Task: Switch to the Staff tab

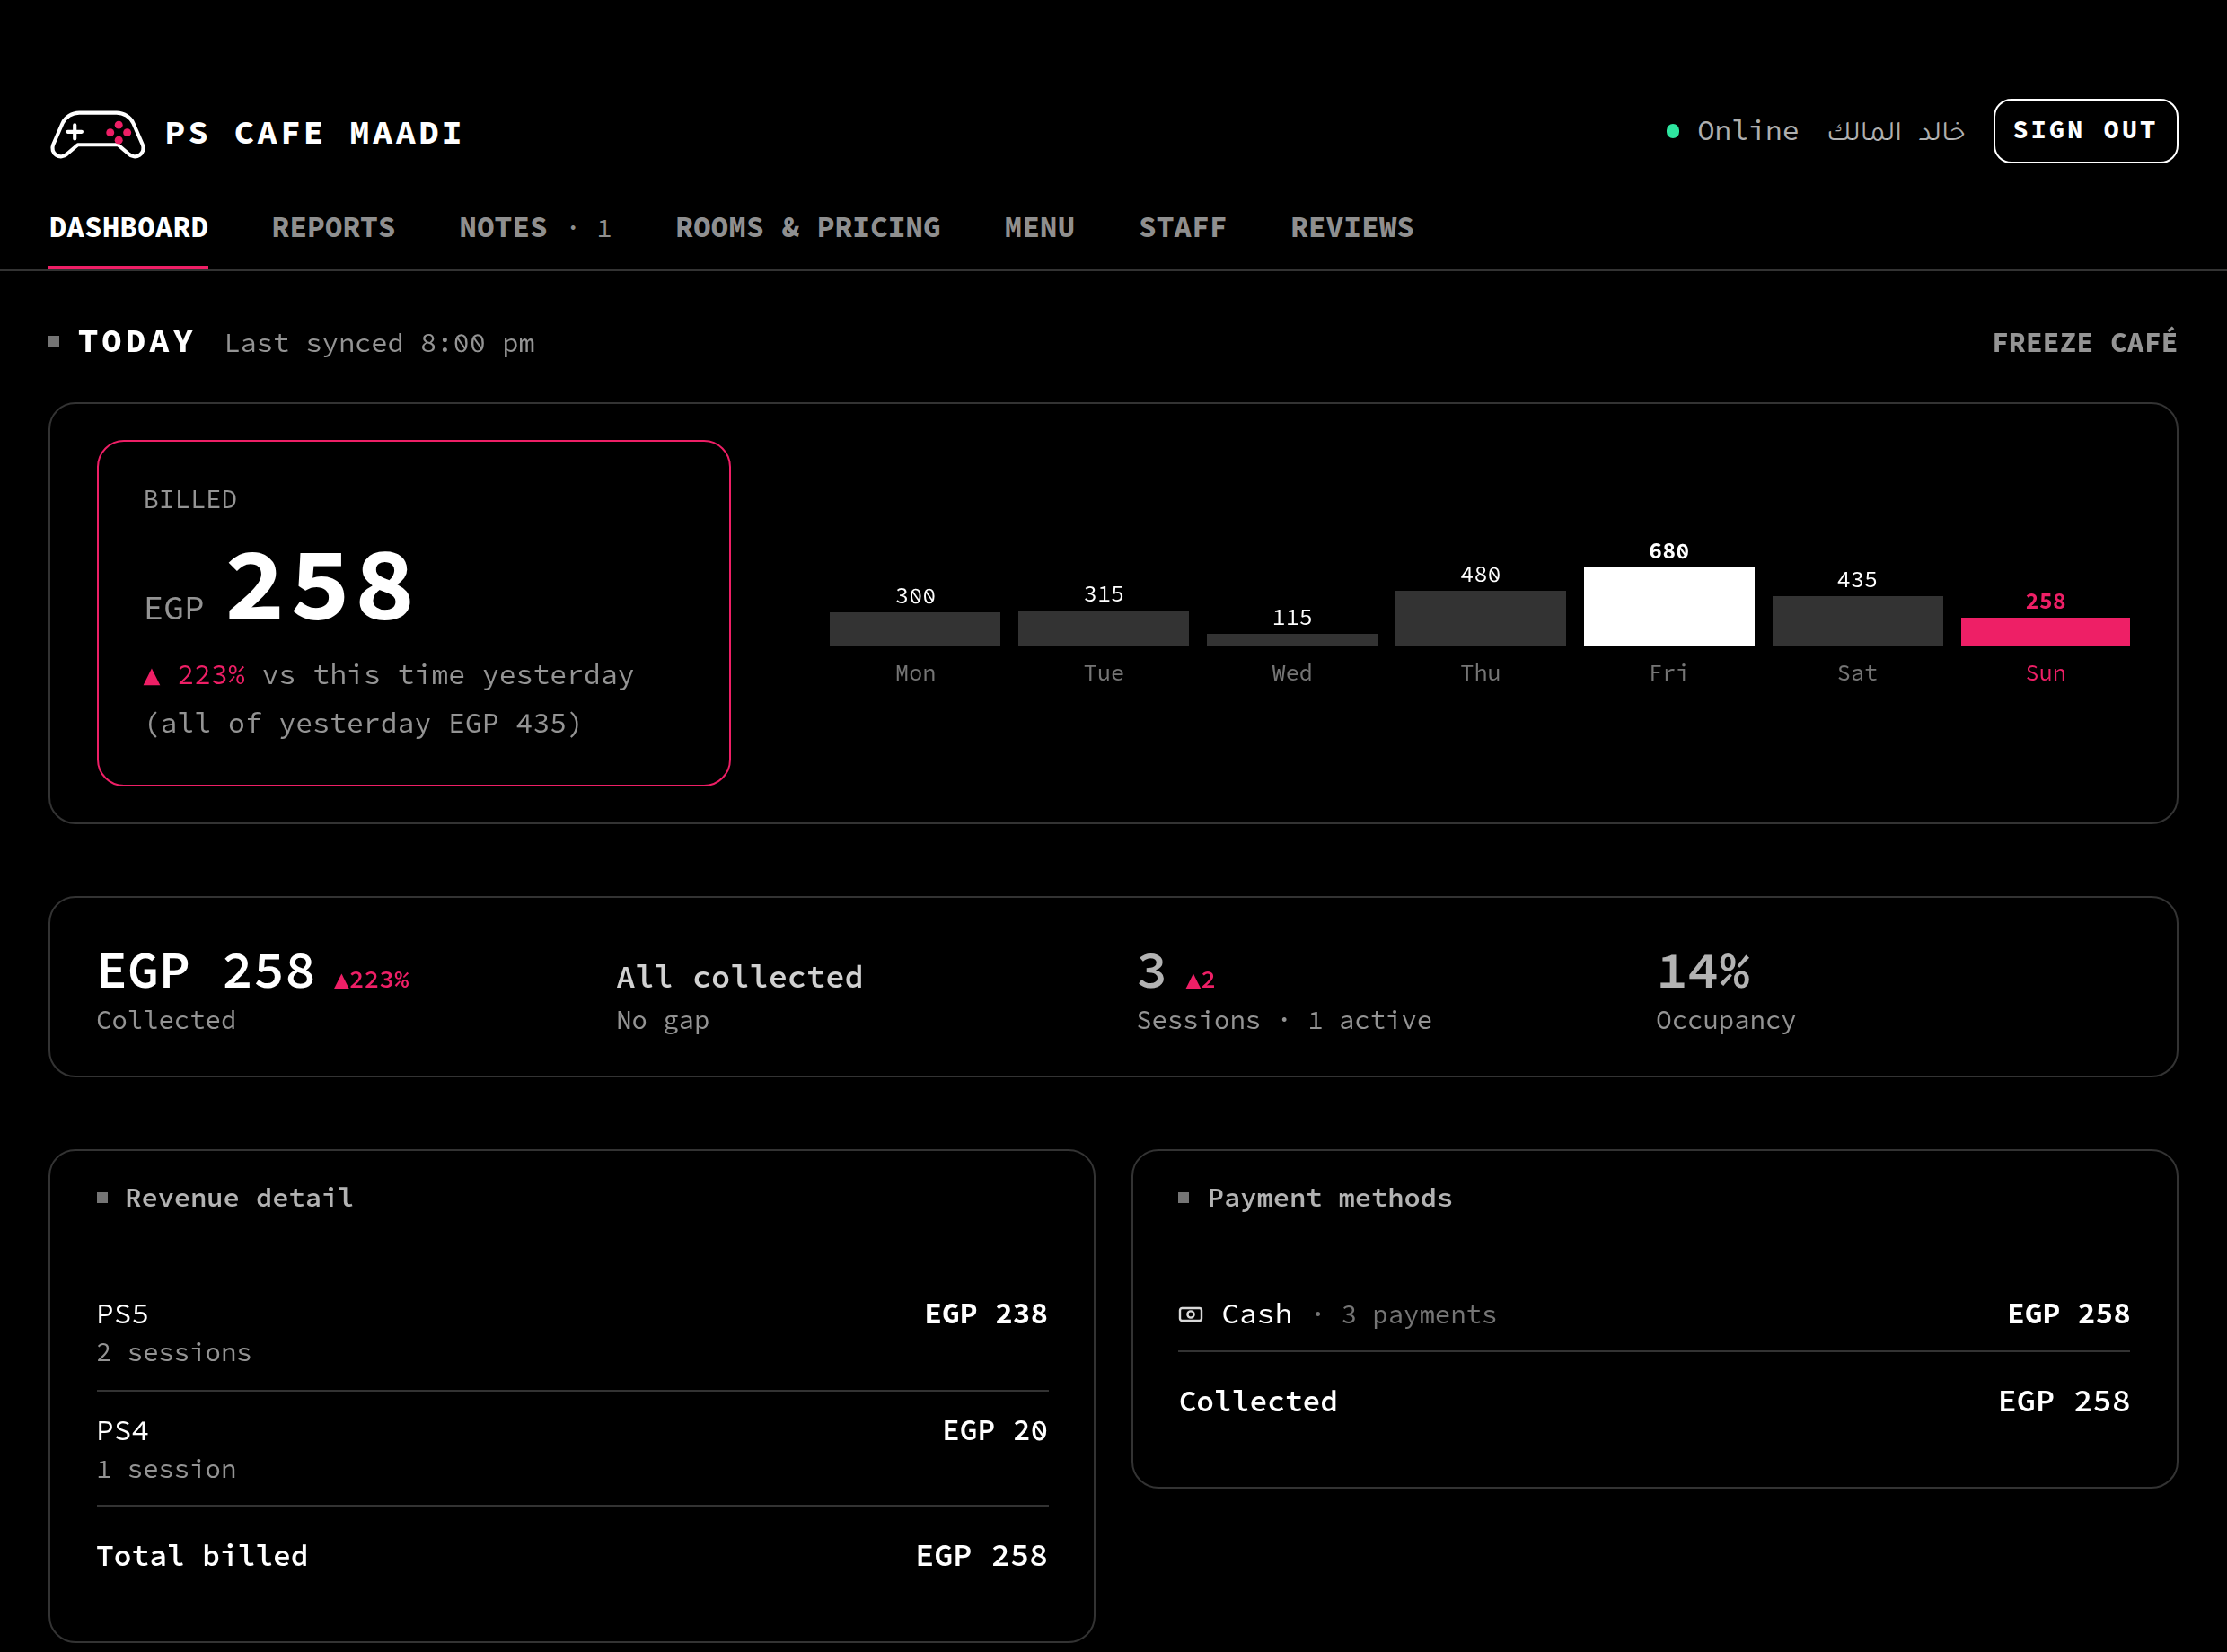Action: pyautogui.click(x=1182, y=228)
